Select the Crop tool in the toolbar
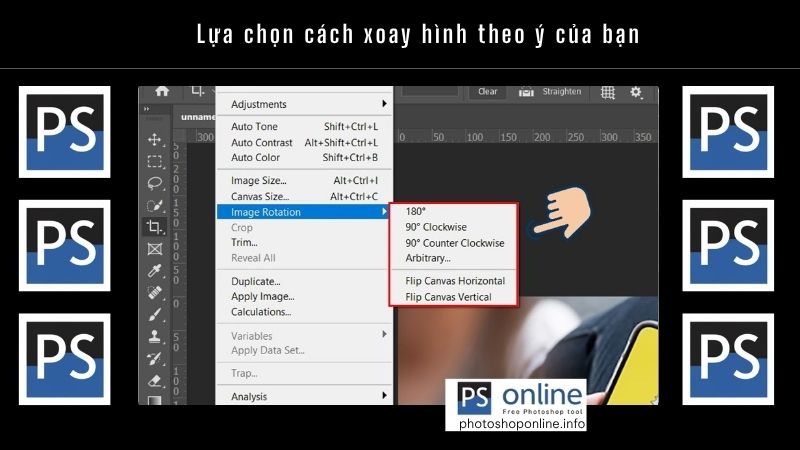Image resolution: width=800 pixels, height=450 pixels. (x=155, y=227)
